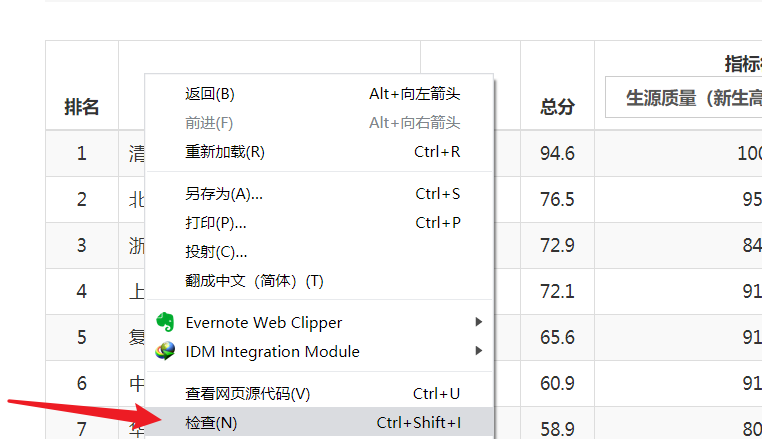Viewport: 762px width, 439px height.
Task: Expand Evernote Web Clipper submenu arrow
Action: [479, 322]
